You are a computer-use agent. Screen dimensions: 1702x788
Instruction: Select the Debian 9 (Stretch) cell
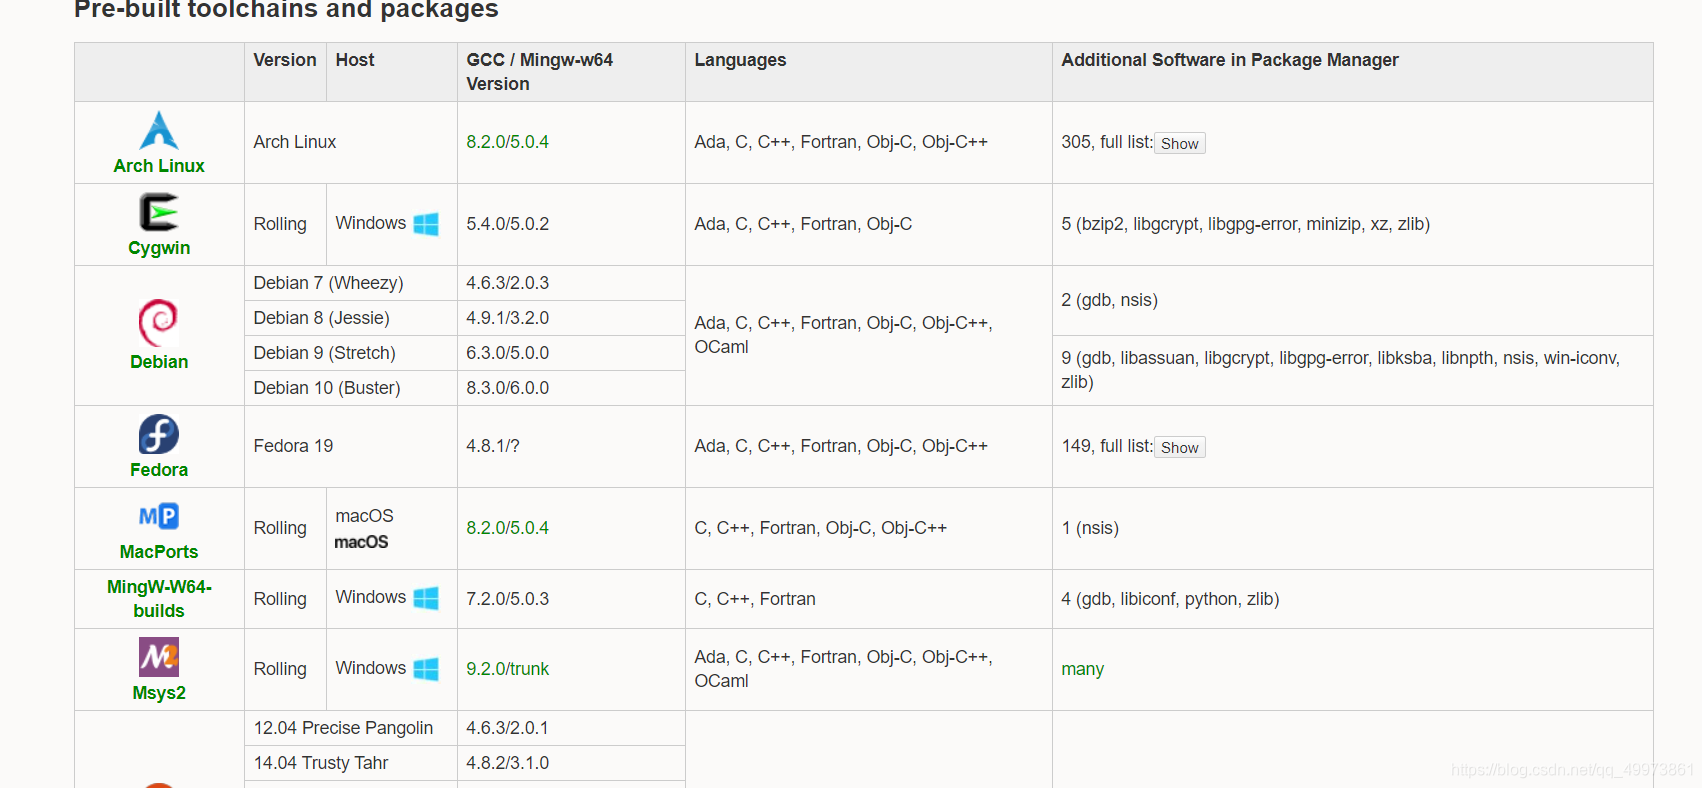coord(351,353)
